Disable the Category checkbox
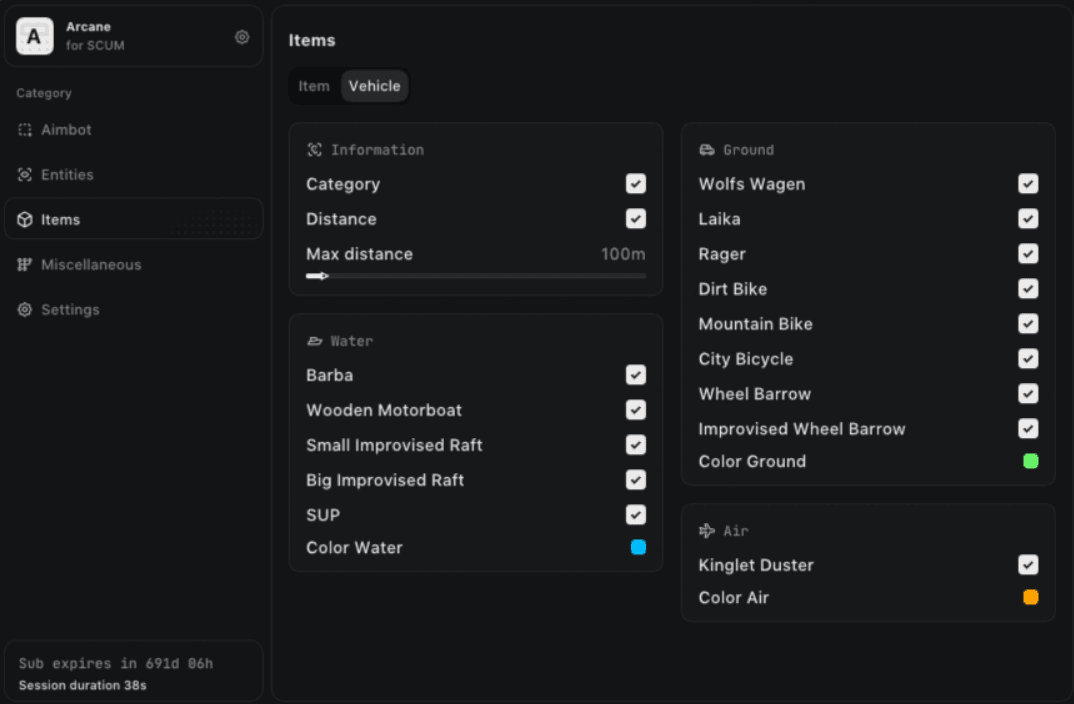The width and height of the screenshot is (1074, 704). [x=636, y=184]
